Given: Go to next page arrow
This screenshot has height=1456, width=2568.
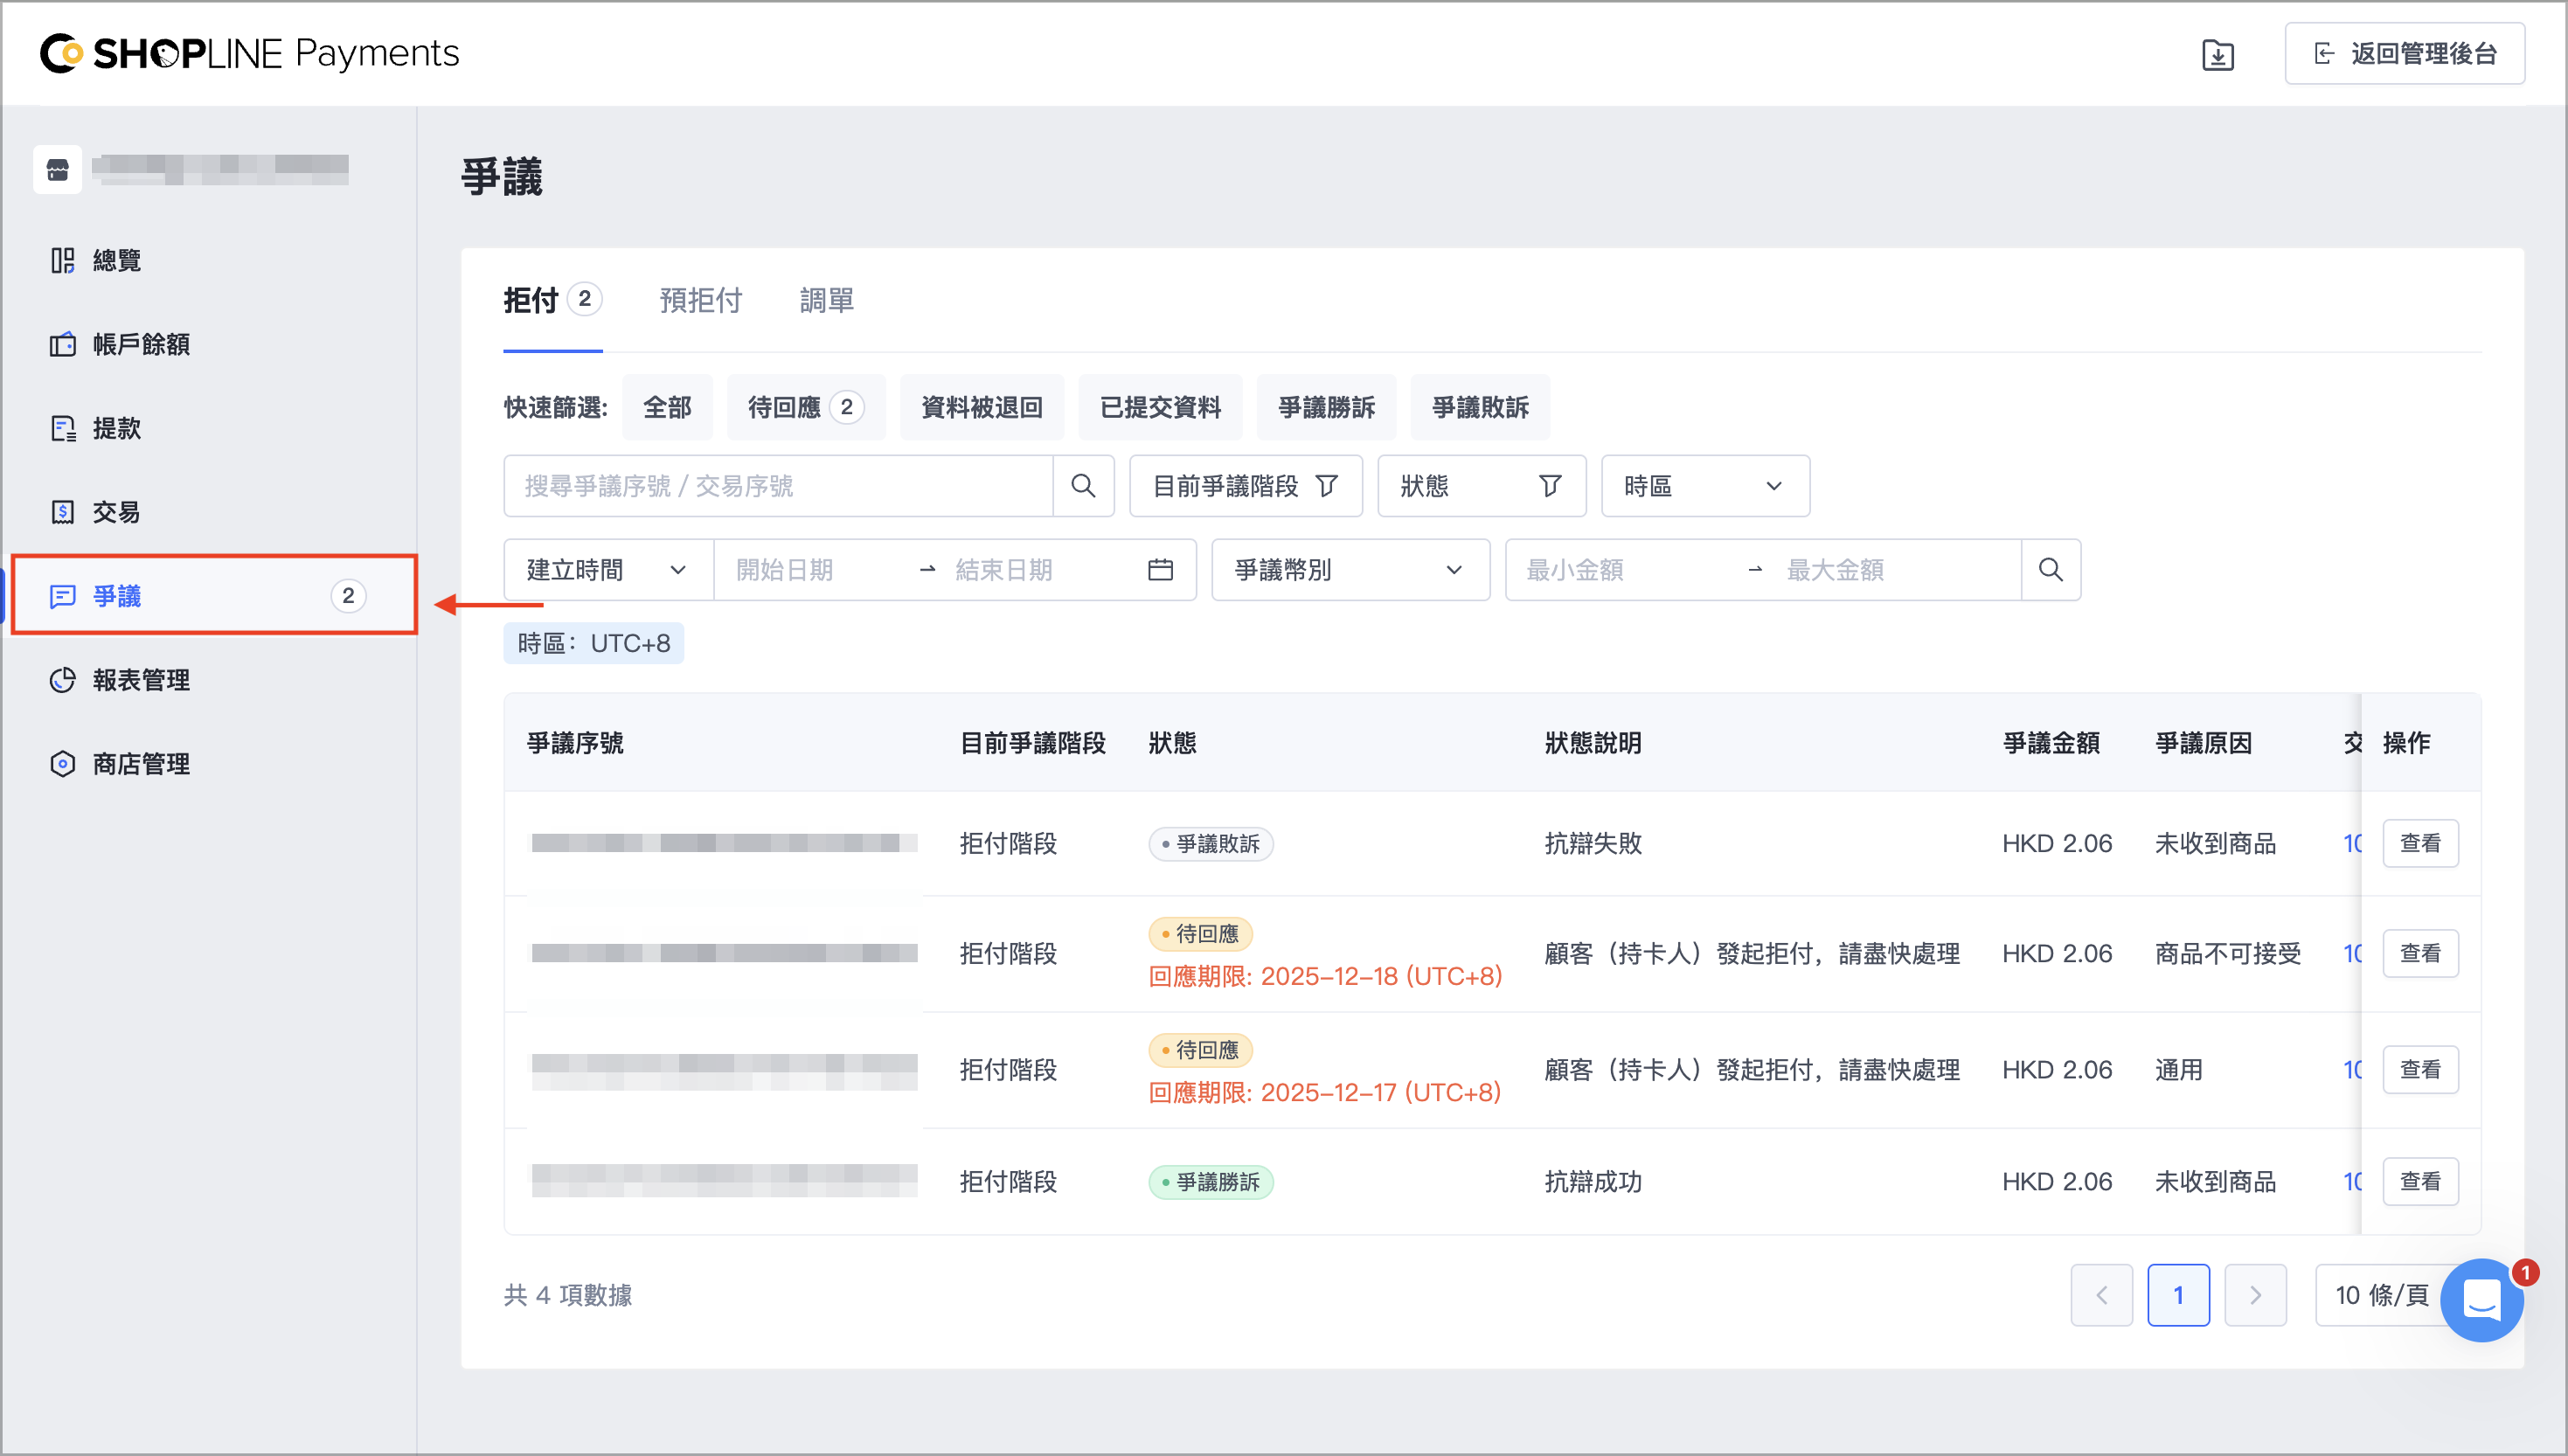Looking at the screenshot, I should coord(2255,1295).
